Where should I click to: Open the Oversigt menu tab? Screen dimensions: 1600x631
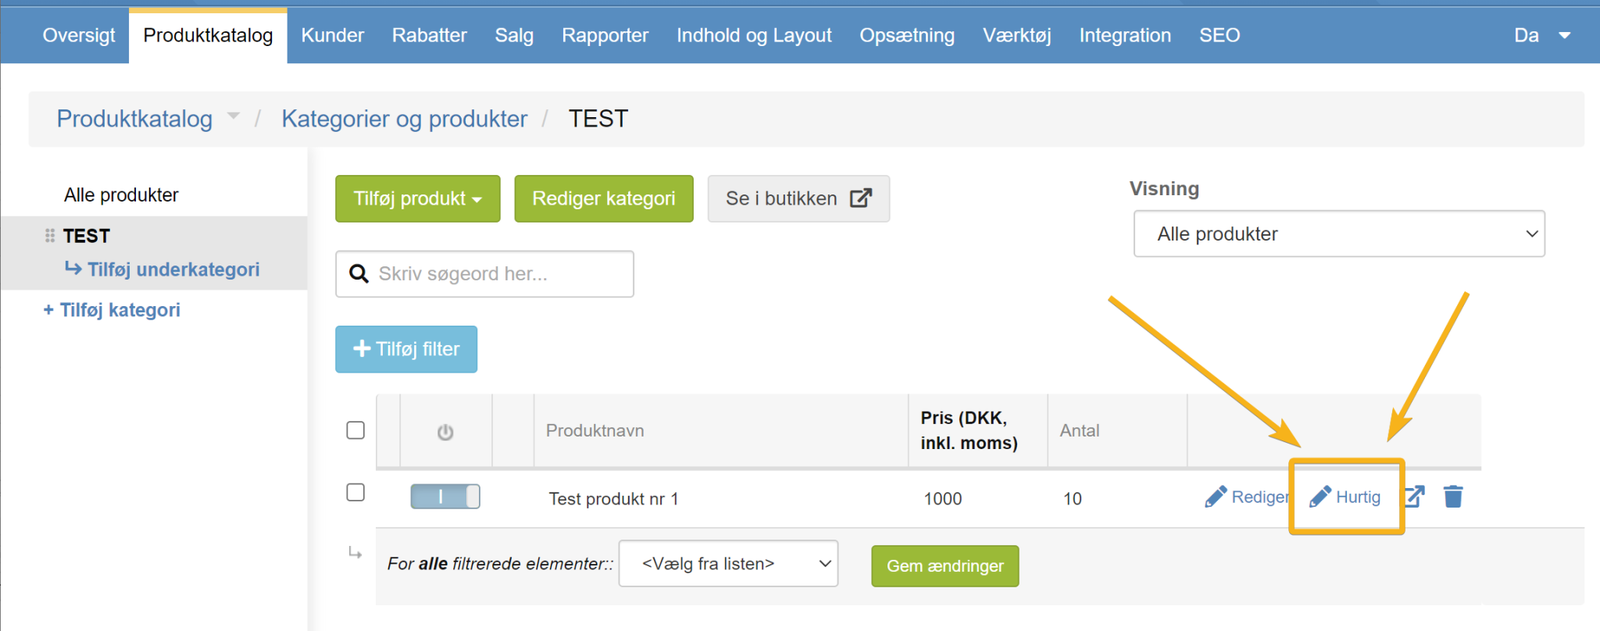click(x=79, y=35)
